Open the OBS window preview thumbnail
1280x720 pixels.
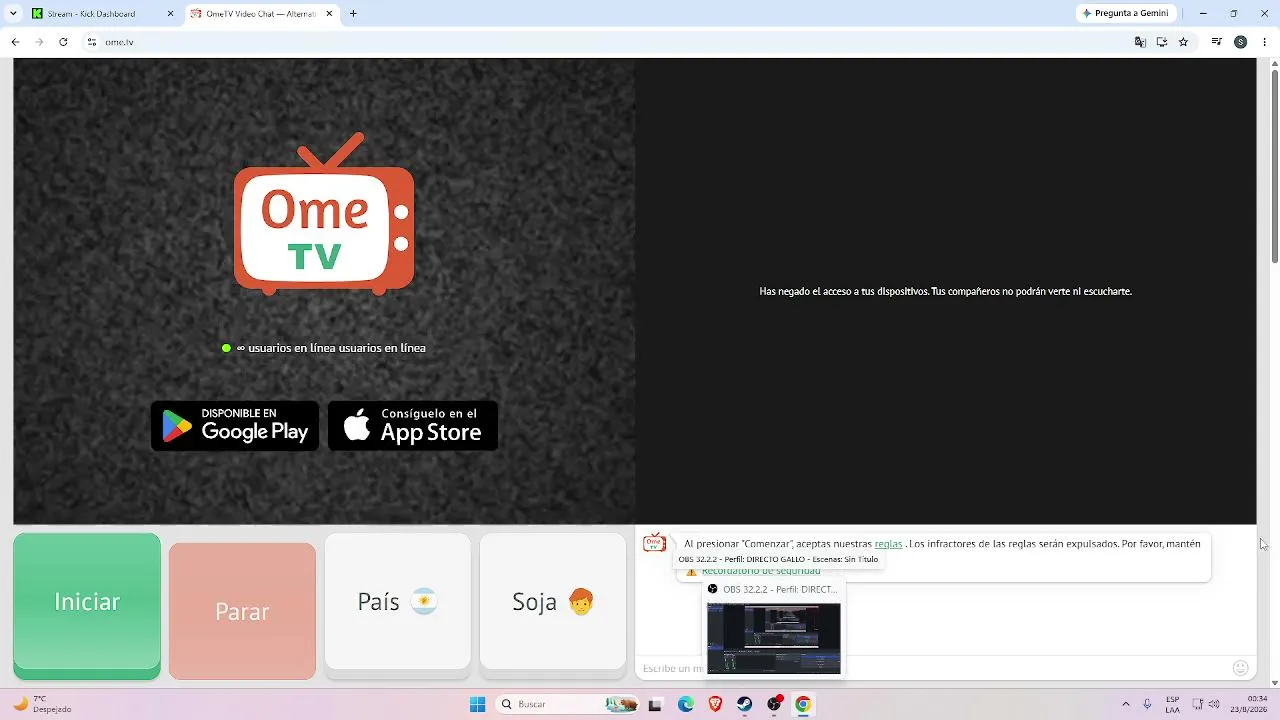(x=774, y=638)
